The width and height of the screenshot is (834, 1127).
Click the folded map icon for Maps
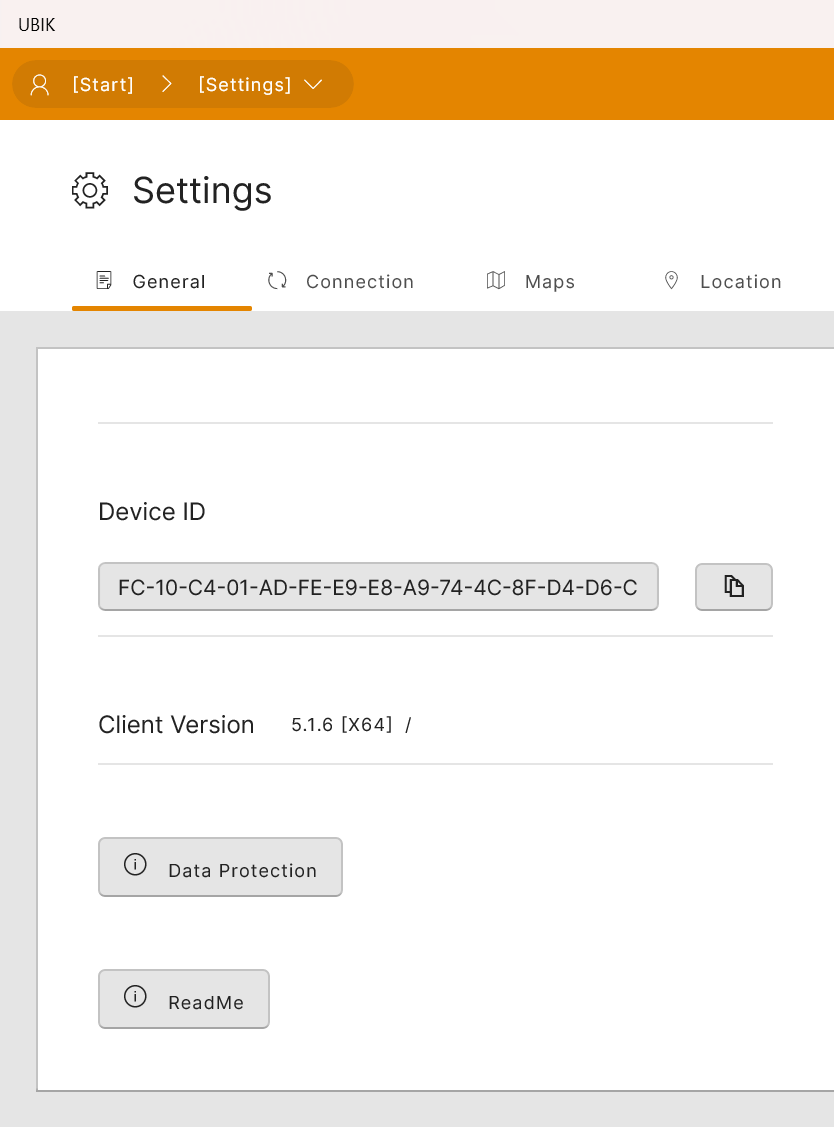[x=496, y=281]
